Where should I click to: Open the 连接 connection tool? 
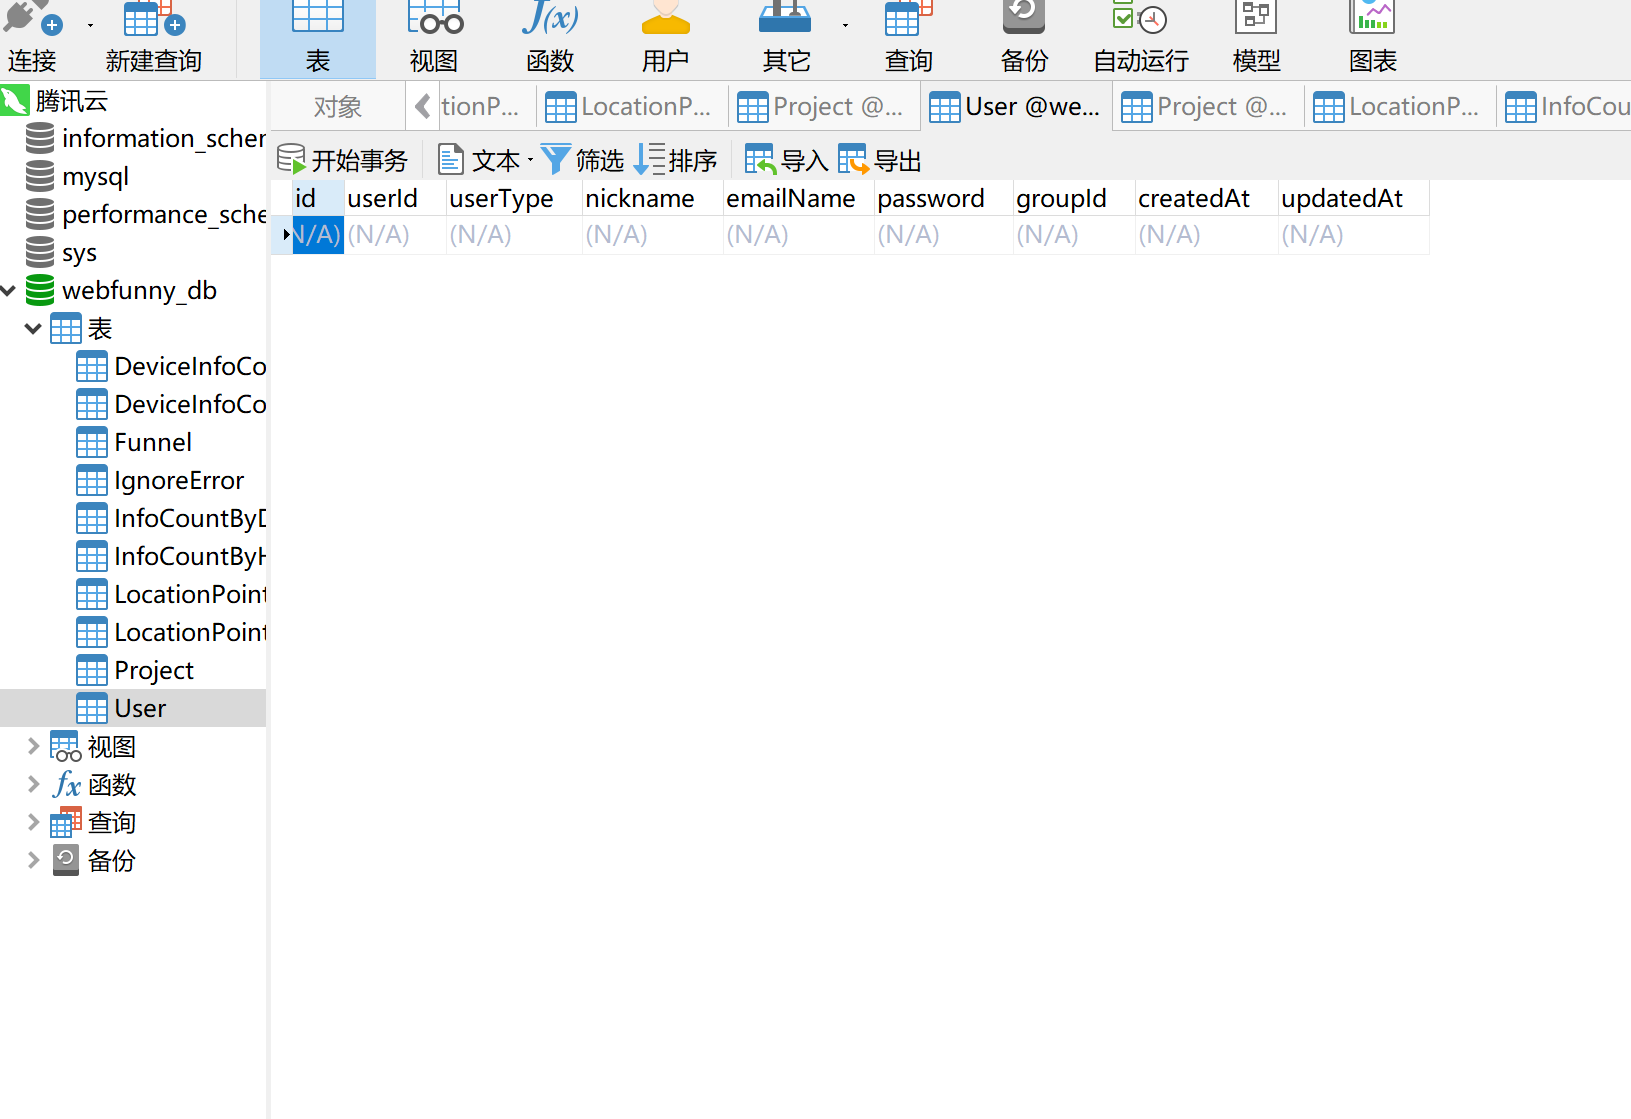32,38
